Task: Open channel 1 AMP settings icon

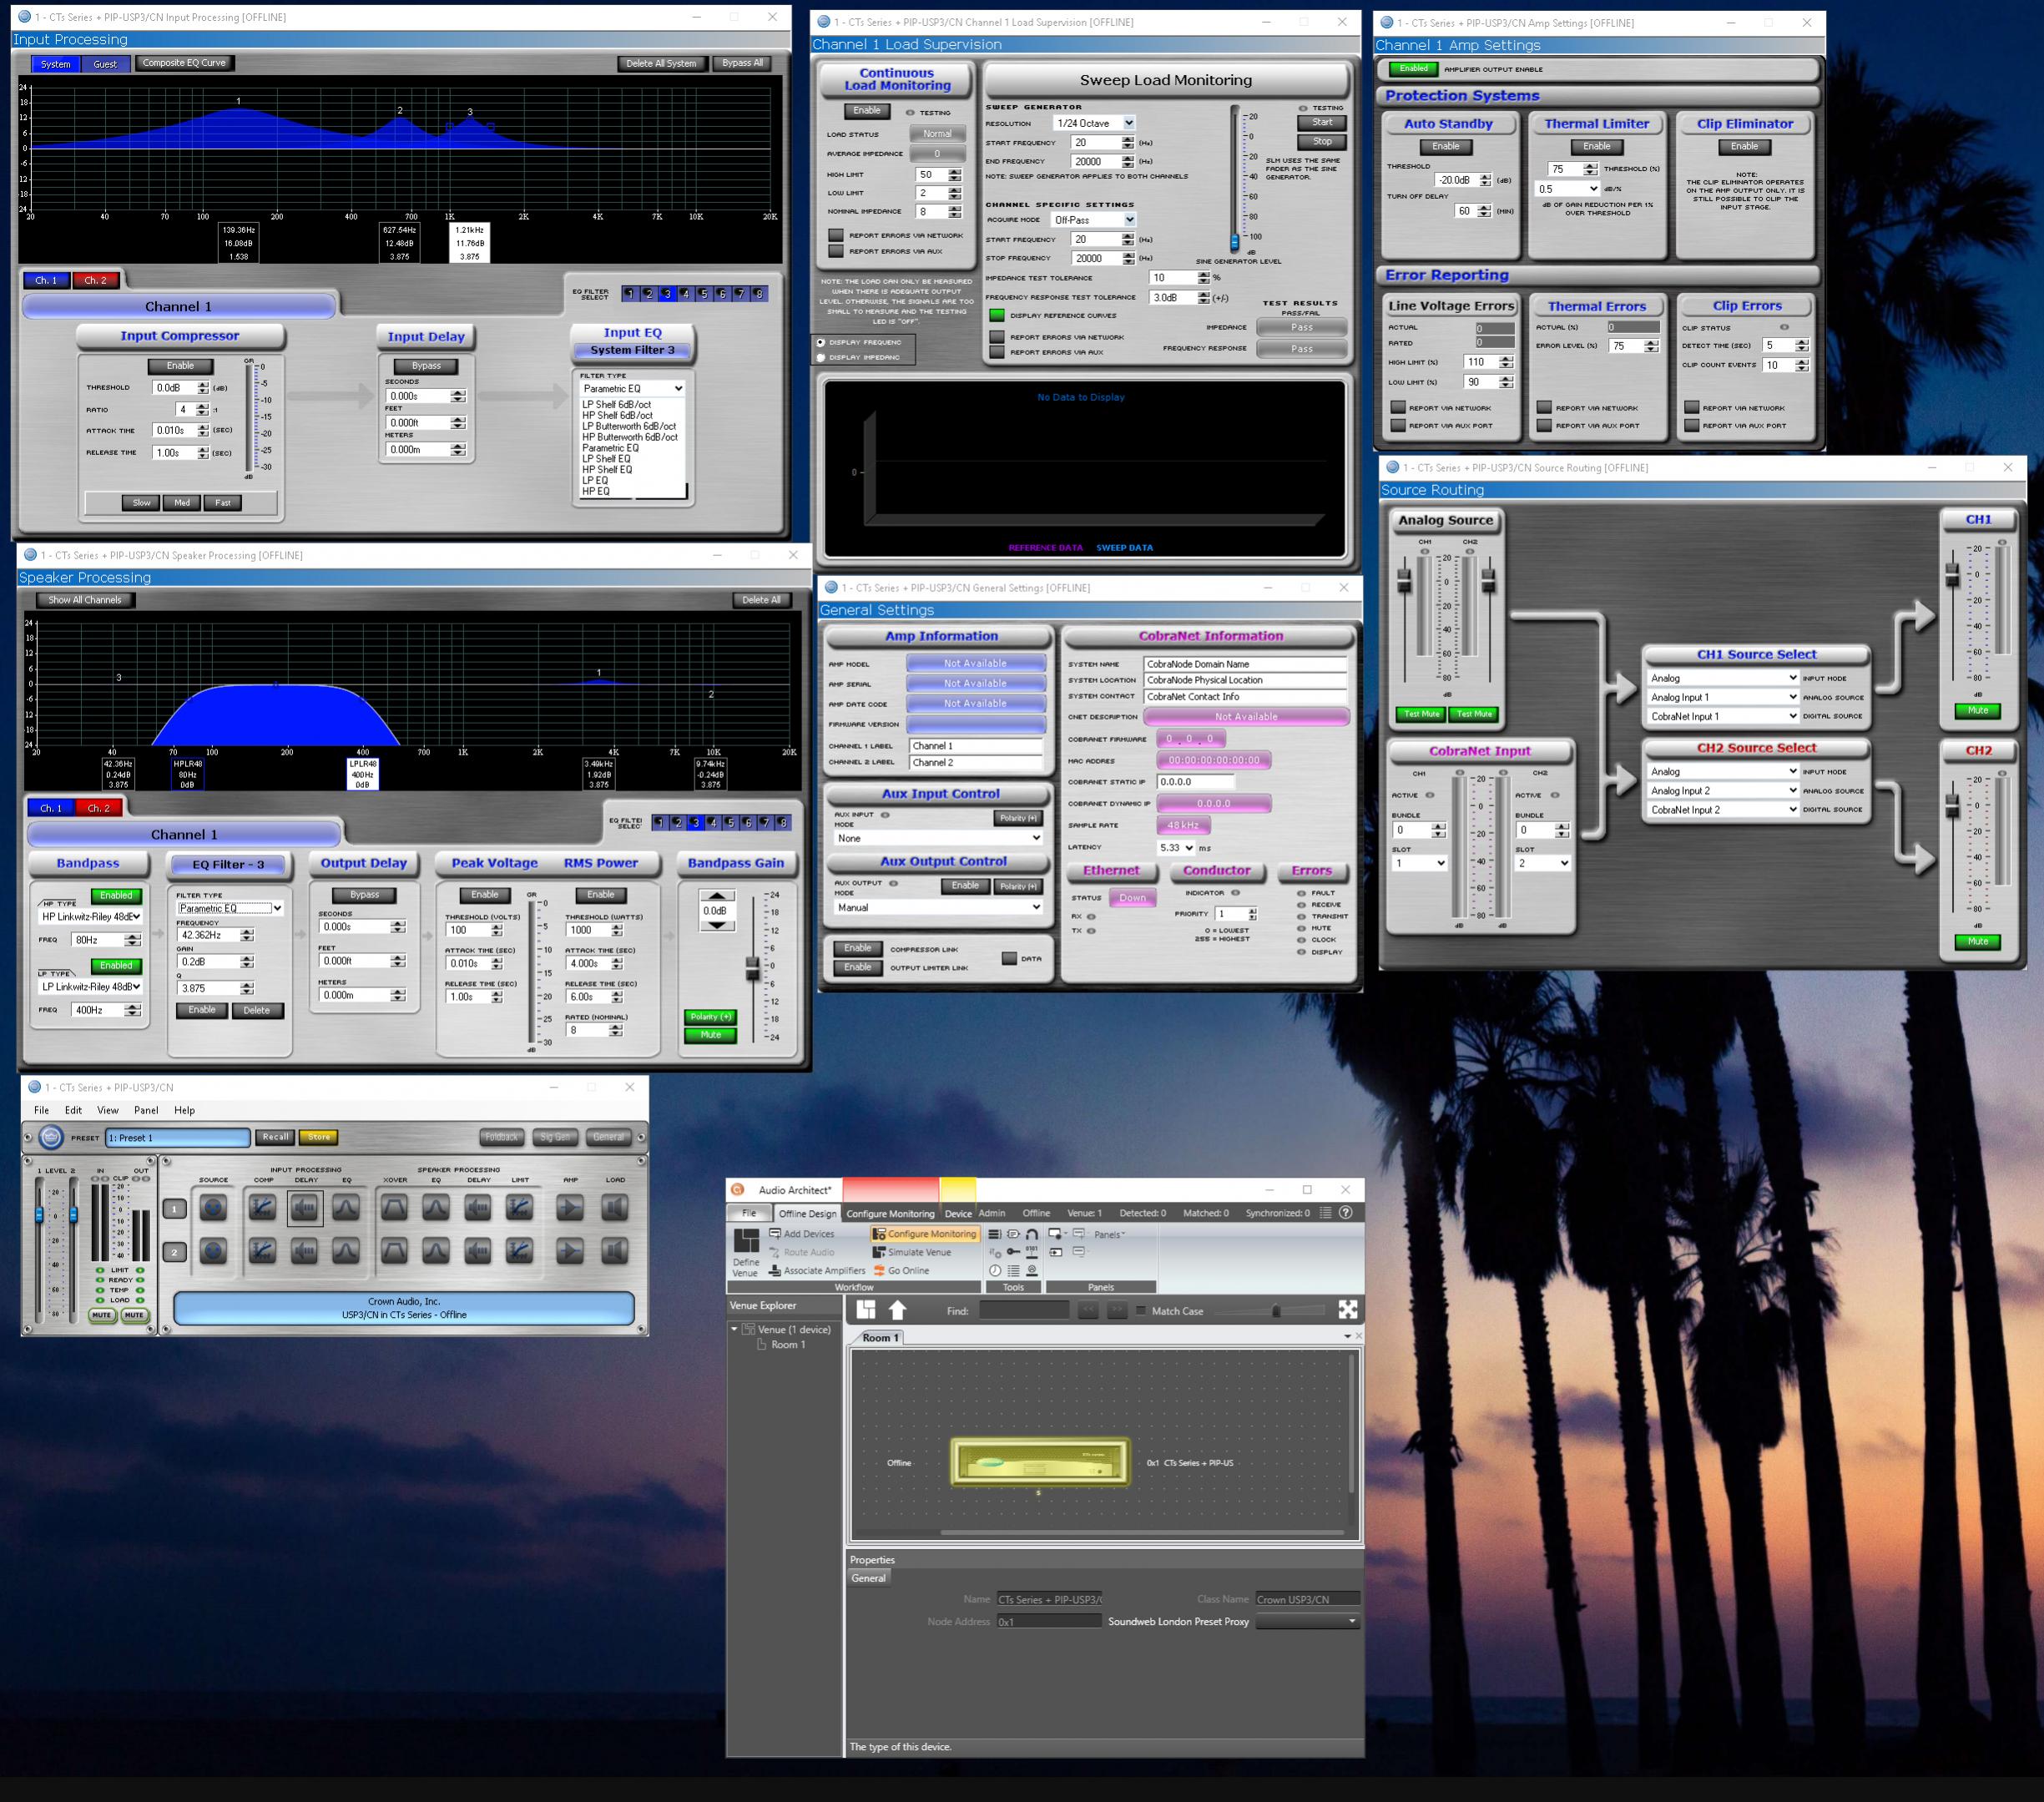Action: coord(570,1208)
